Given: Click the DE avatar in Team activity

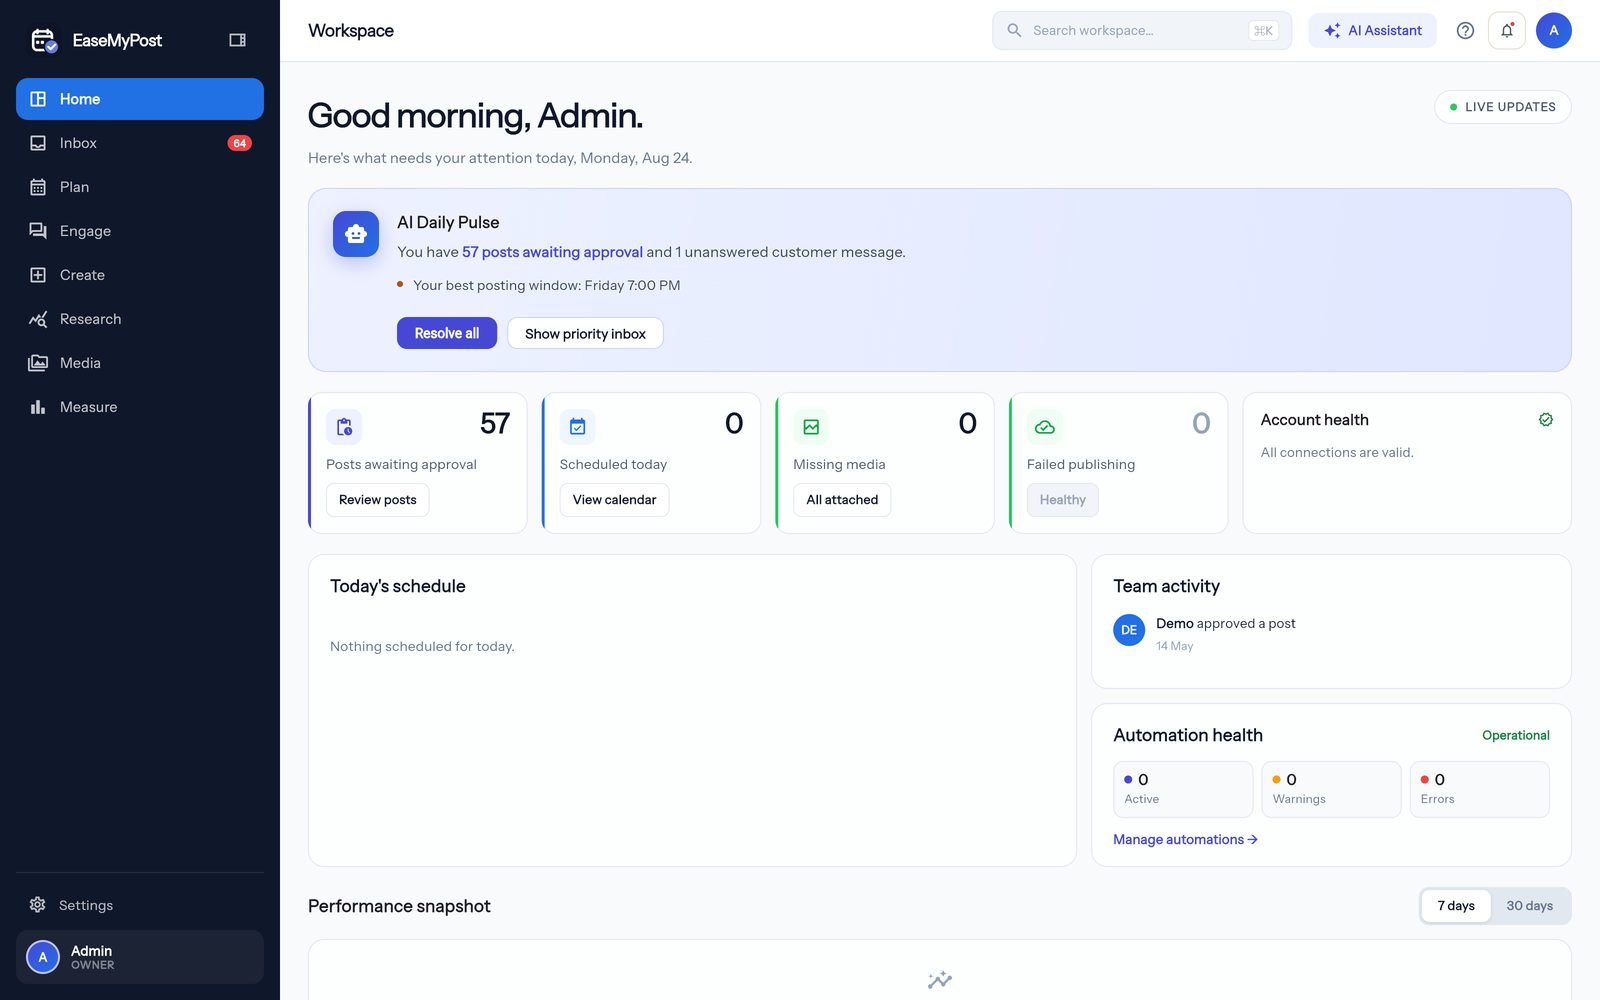Looking at the screenshot, I should pyautogui.click(x=1129, y=630).
